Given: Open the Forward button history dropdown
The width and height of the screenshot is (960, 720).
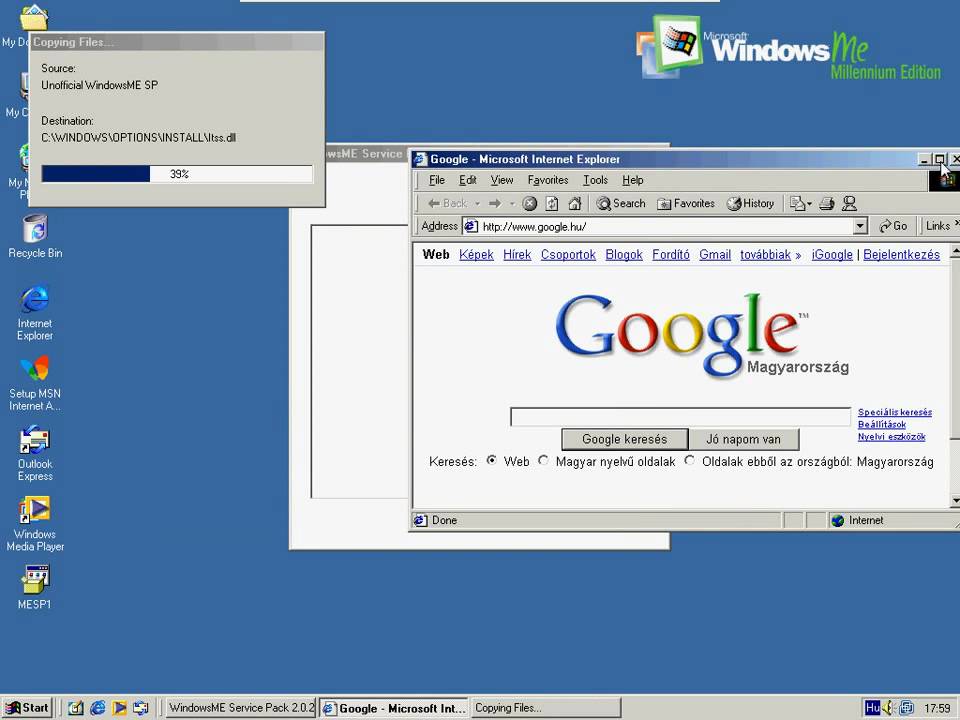Looking at the screenshot, I should pyautogui.click(x=512, y=203).
